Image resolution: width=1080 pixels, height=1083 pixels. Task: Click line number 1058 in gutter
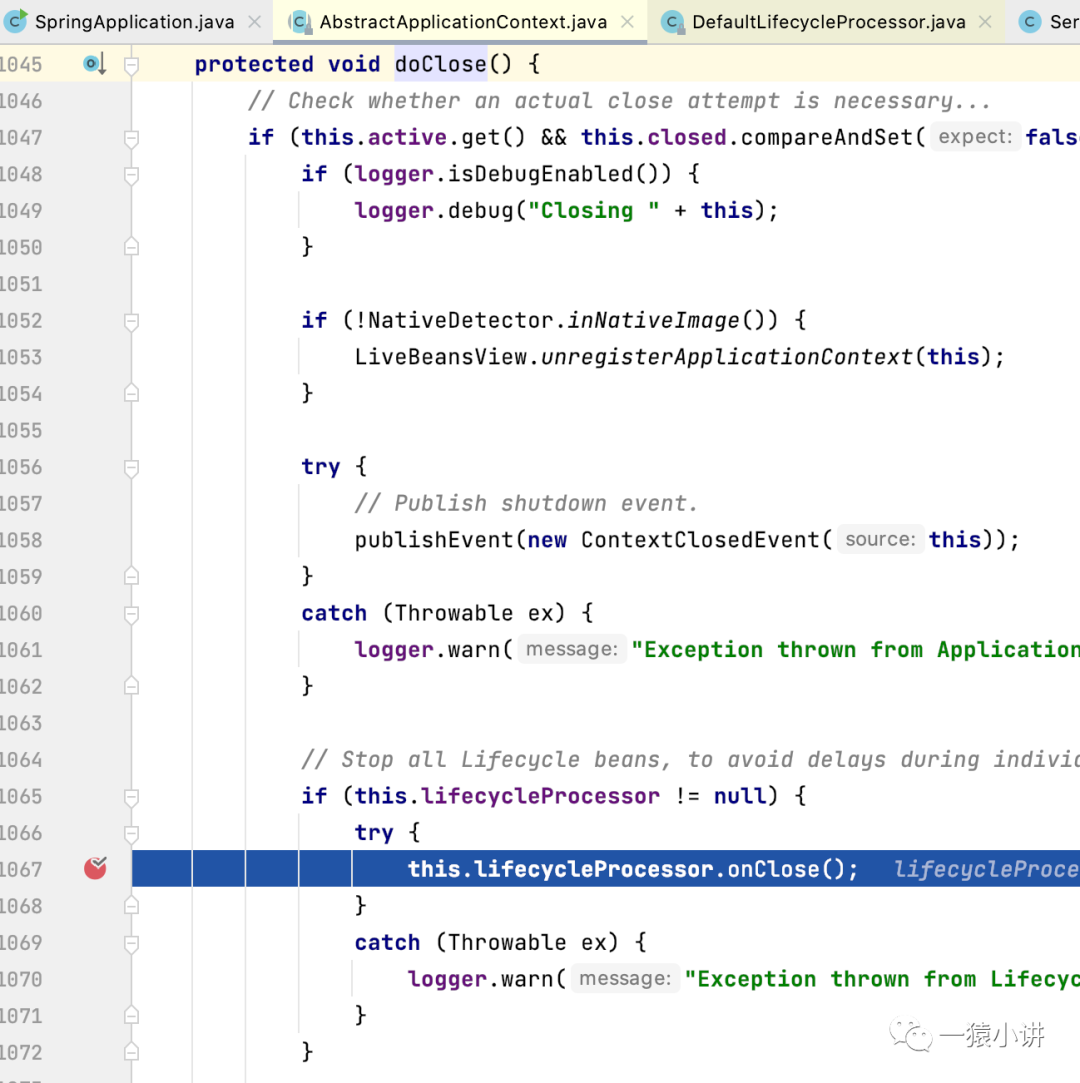coord(21,541)
